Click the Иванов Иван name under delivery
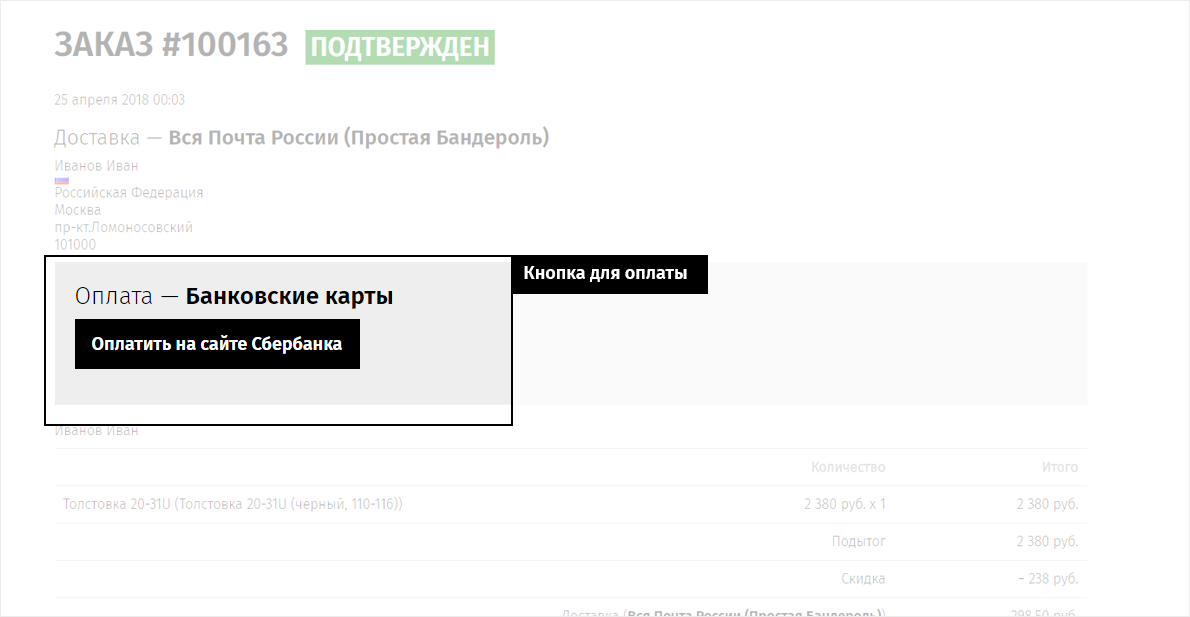This screenshot has width=1190, height=617. tap(96, 165)
